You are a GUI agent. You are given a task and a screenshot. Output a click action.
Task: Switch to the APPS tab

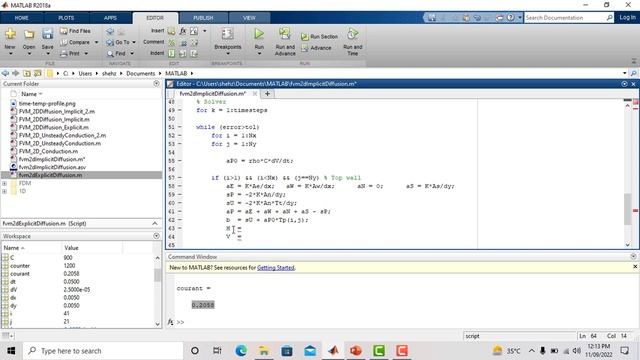tap(110, 18)
